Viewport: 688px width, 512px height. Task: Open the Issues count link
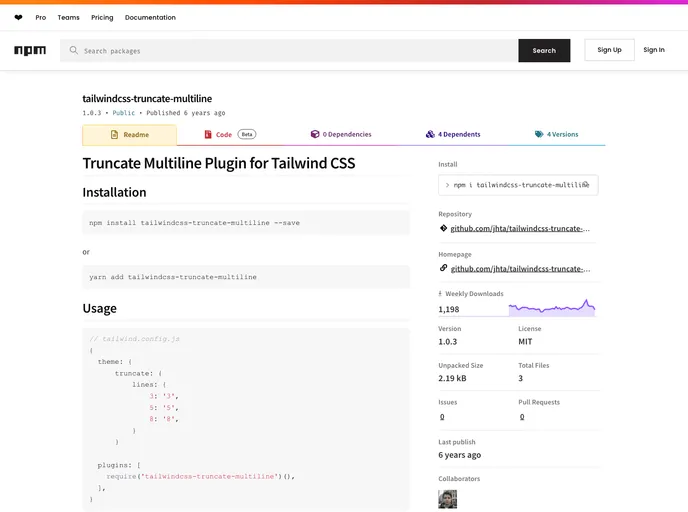click(442, 417)
